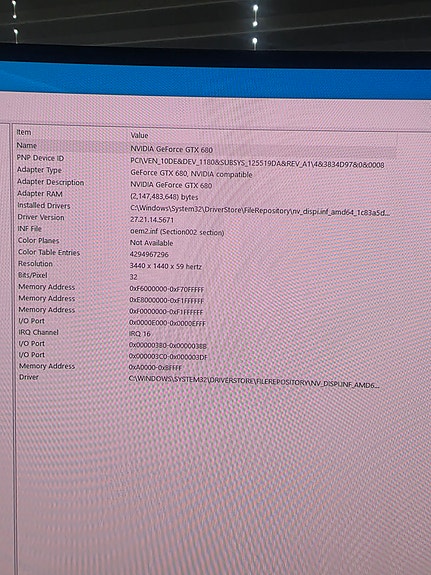
Task: Select the Memory Address 0xF6000000 row
Action: tap(205, 288)
